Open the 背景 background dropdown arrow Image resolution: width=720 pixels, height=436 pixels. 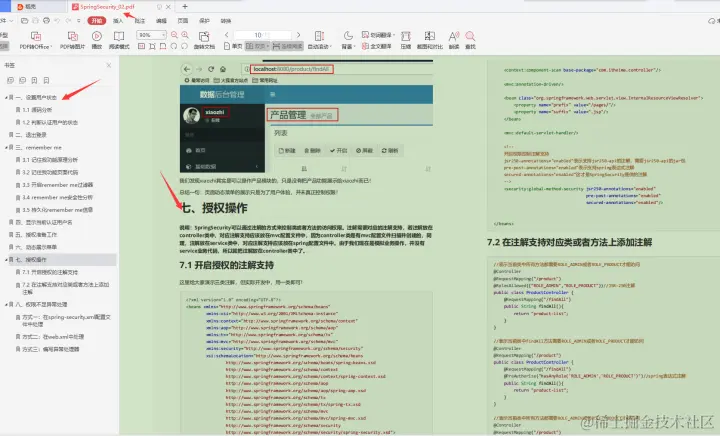[x=354, y=47]
